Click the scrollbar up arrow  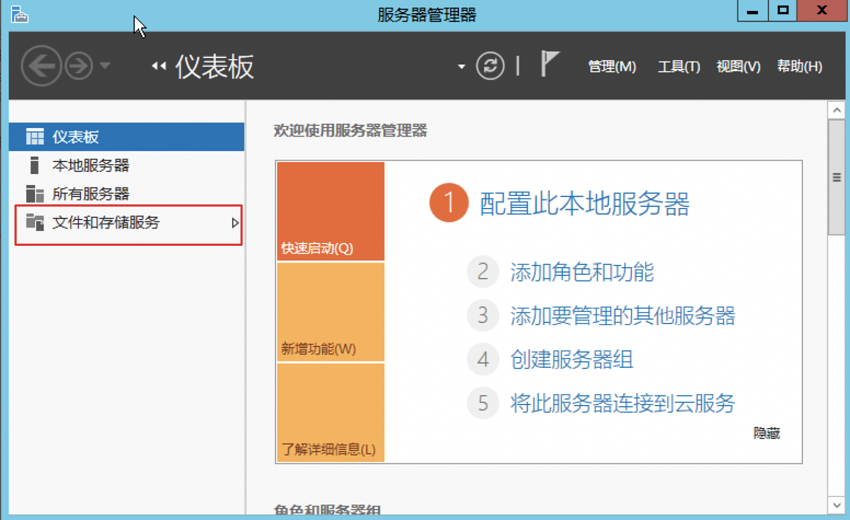836,110
